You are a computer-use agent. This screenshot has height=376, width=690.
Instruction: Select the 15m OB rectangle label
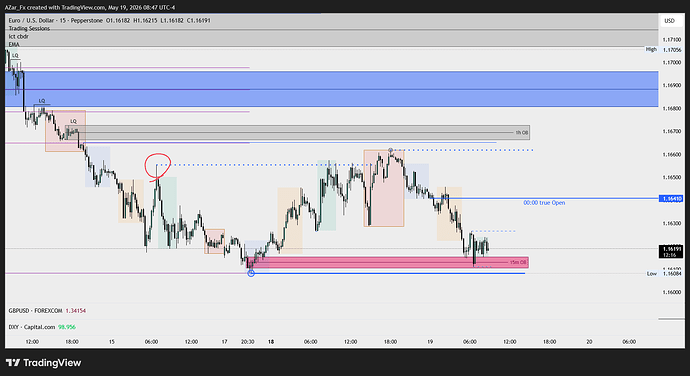click(518, 262)
